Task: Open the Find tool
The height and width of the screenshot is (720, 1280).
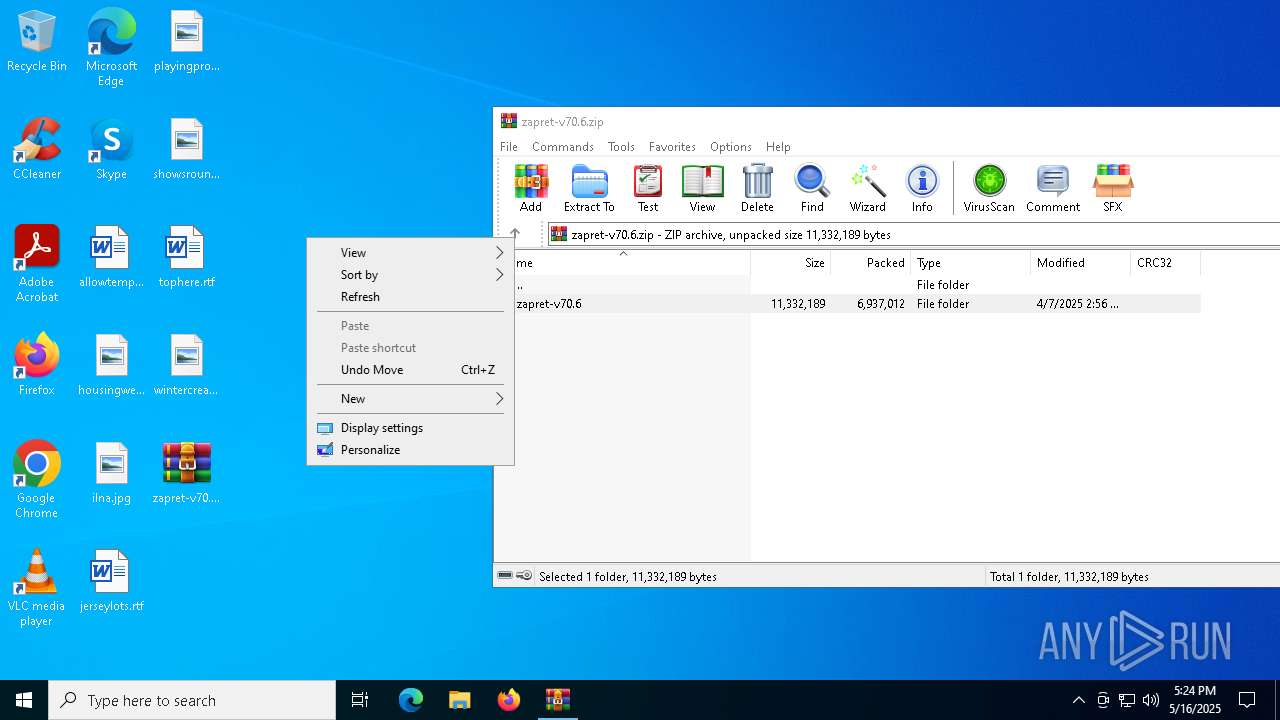Action: (x=812, y=189)
